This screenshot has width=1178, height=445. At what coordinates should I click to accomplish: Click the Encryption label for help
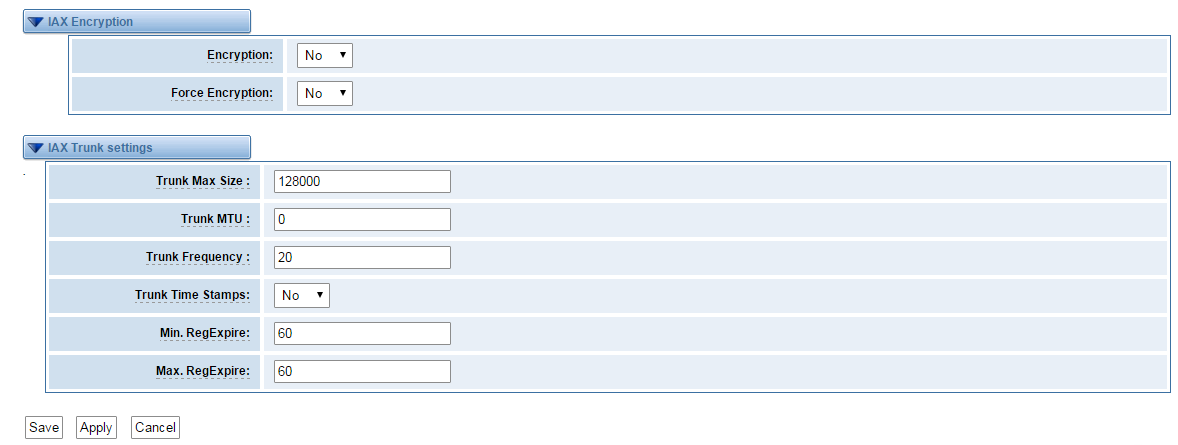pos(240,55)
